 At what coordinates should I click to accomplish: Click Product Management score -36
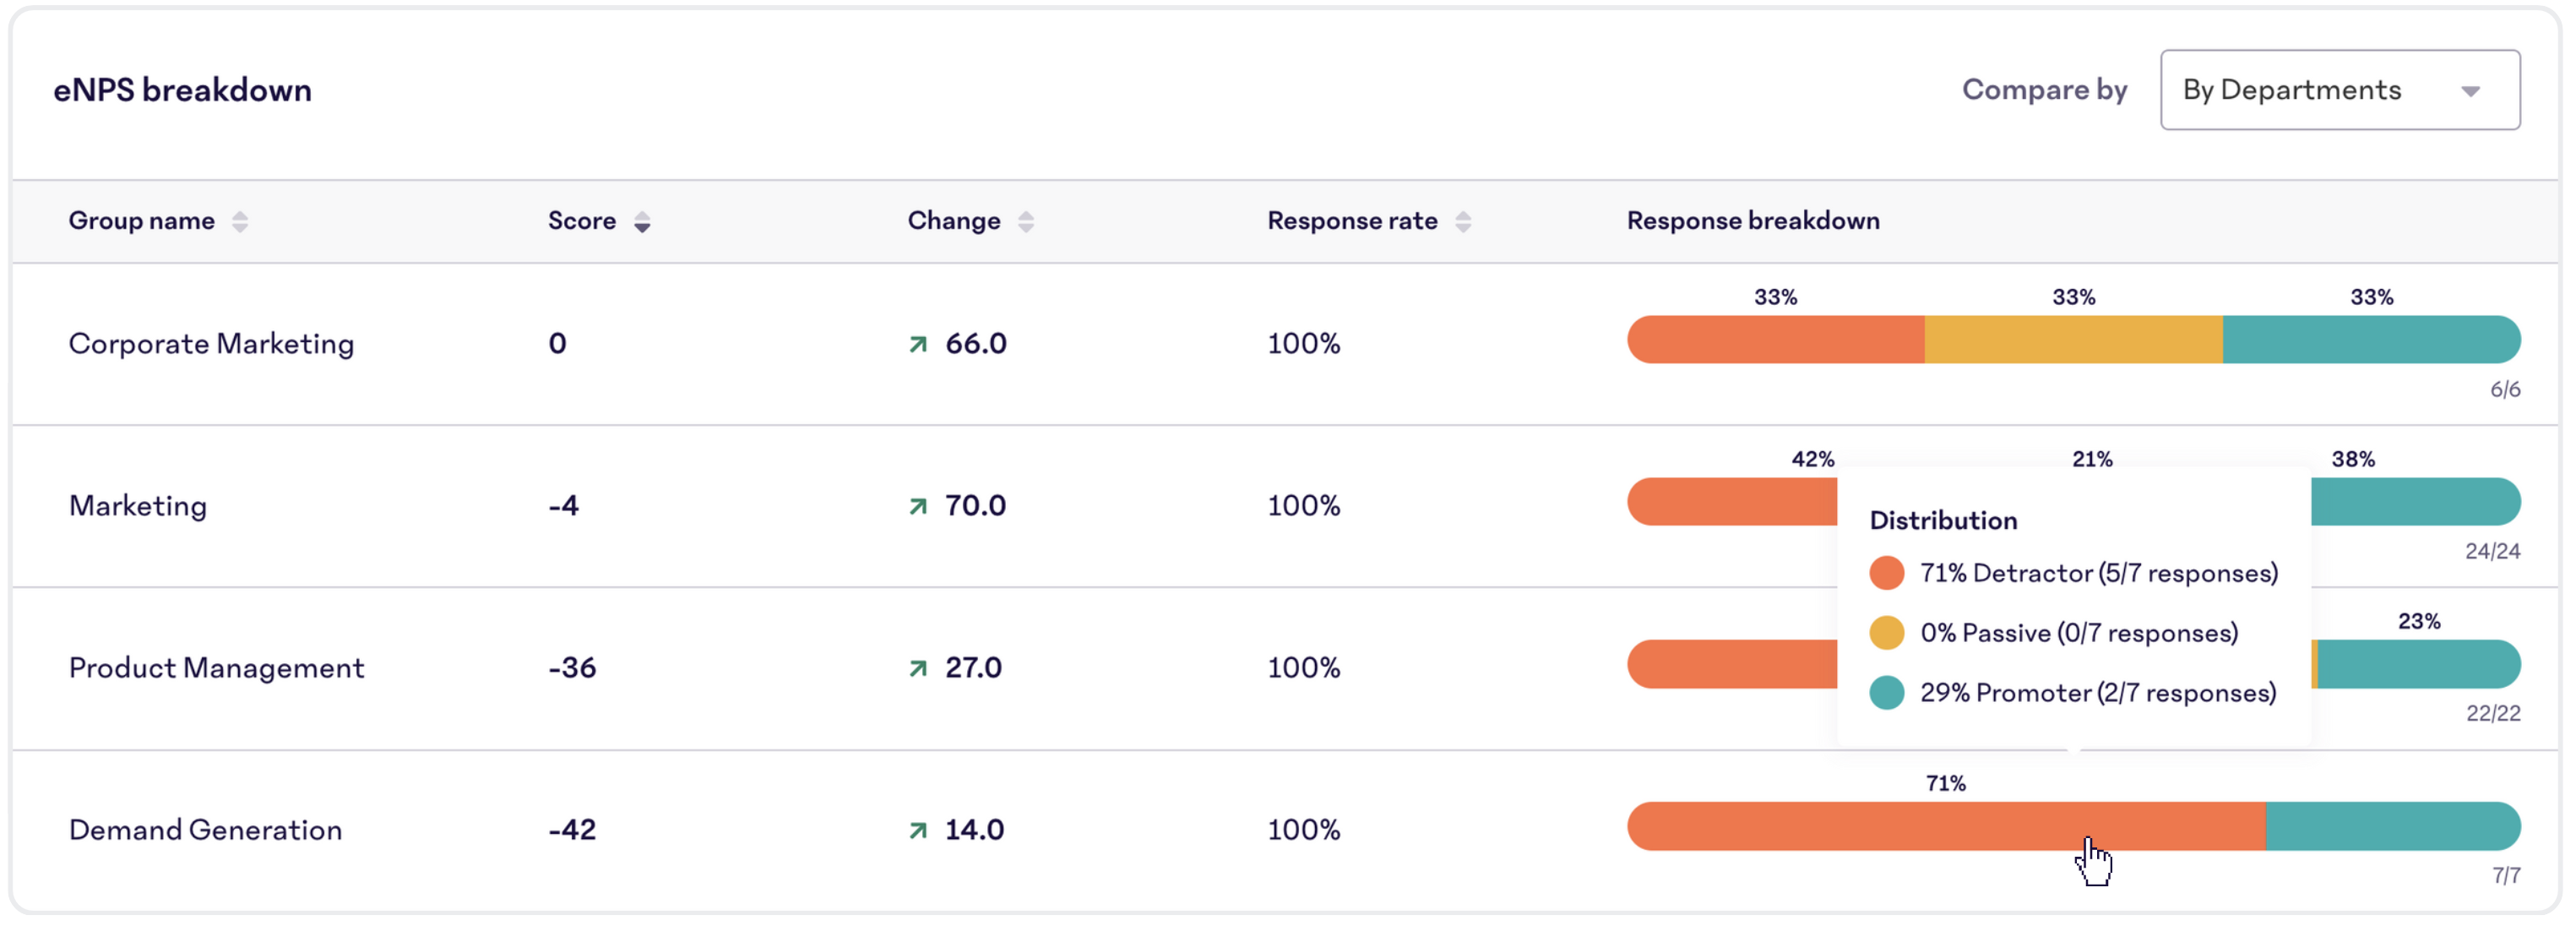[x=572, y=668]
